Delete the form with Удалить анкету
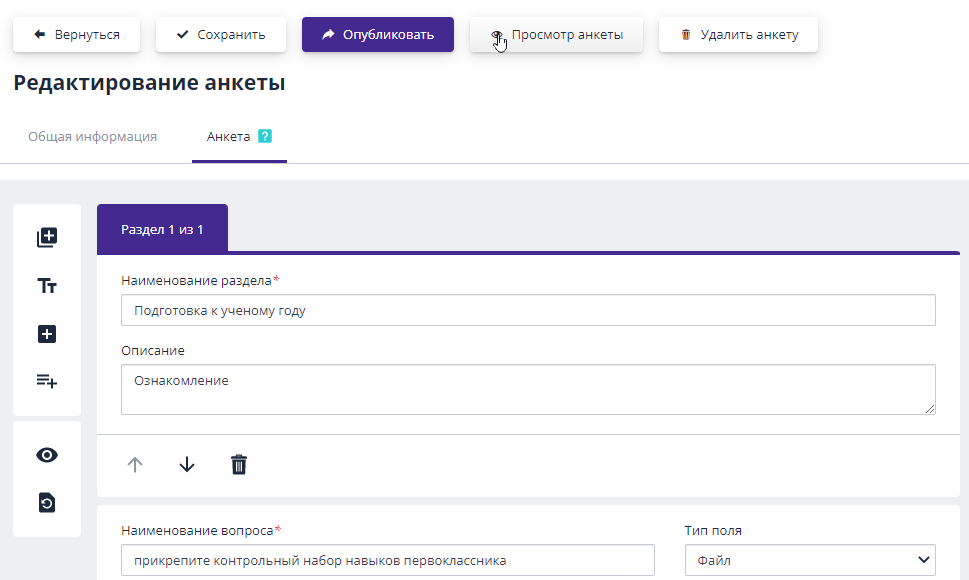Image resolution: width=969 pixels, height=580 pixels. [x=738, y=35]
